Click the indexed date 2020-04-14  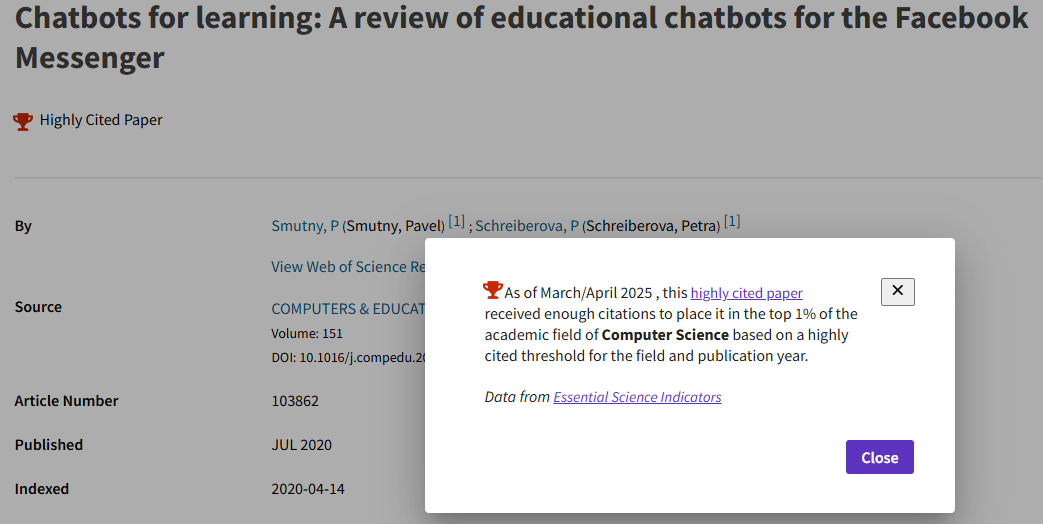[308, 489]
